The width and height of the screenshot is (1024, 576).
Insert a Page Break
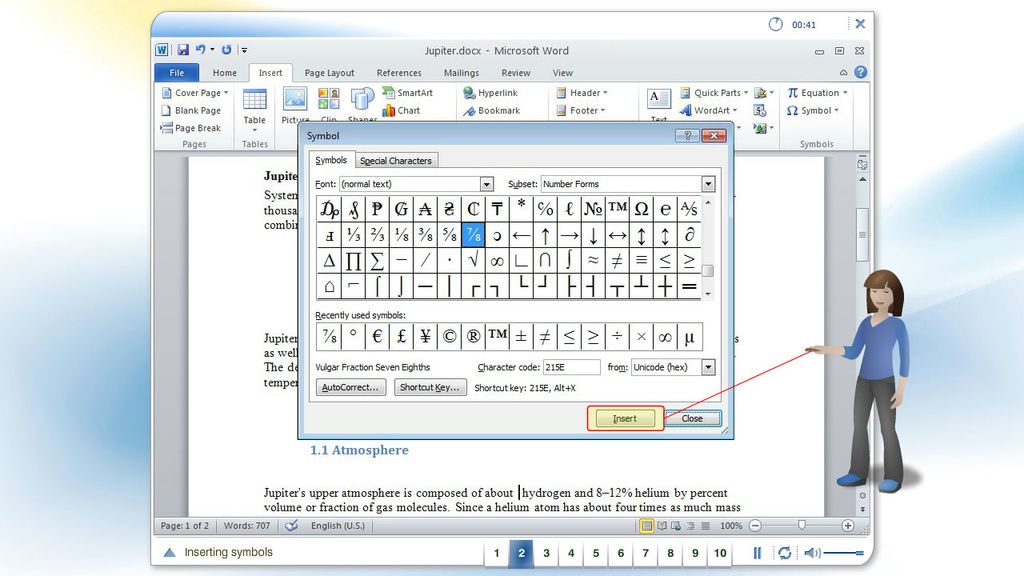pyautogui.click(x=191, y=128)
